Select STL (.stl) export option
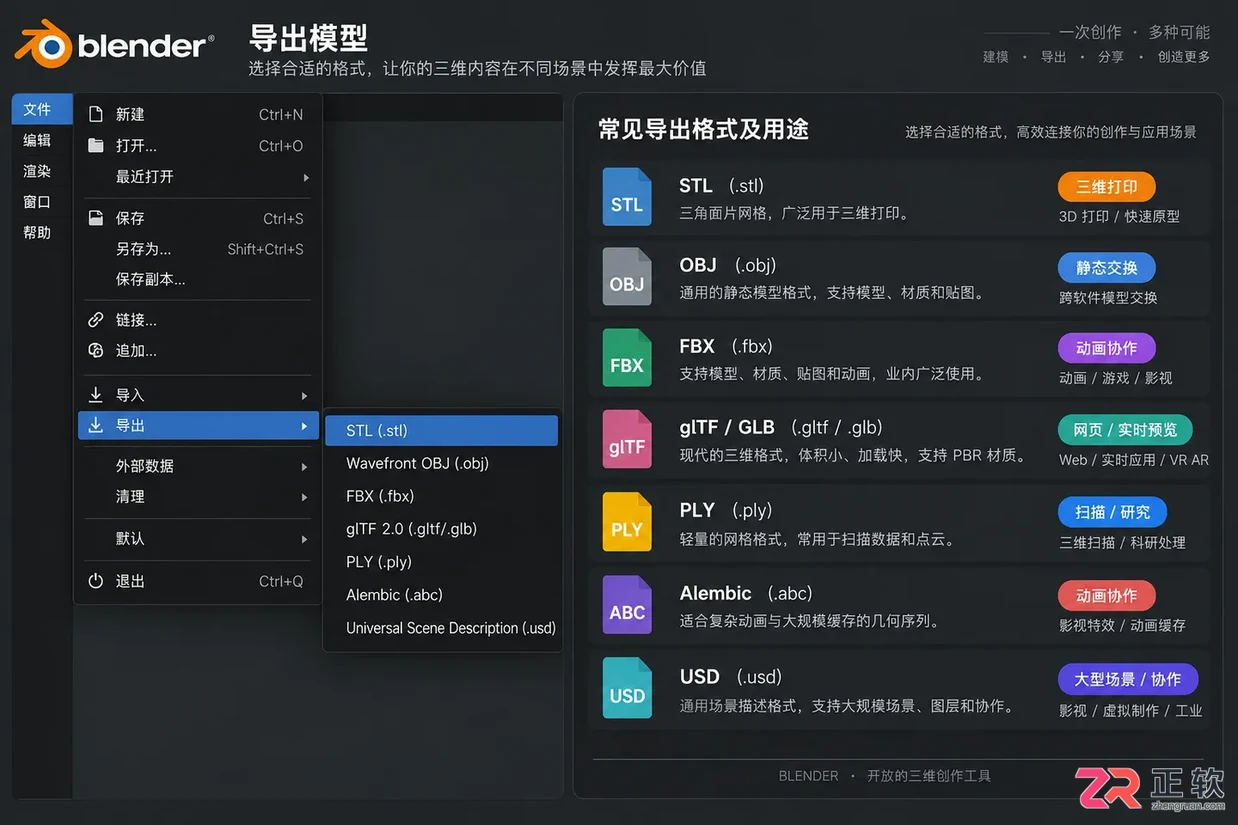The width and height of the screenshot is (1238, 825). coord(441,430)
